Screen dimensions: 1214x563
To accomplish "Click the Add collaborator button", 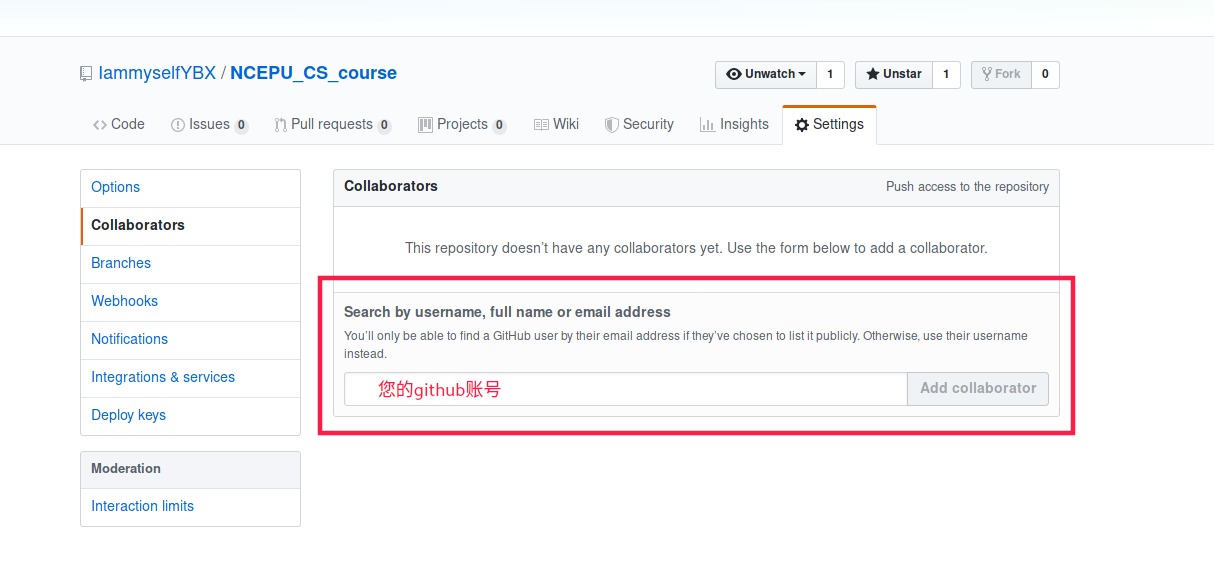I will tap(978, 389).
